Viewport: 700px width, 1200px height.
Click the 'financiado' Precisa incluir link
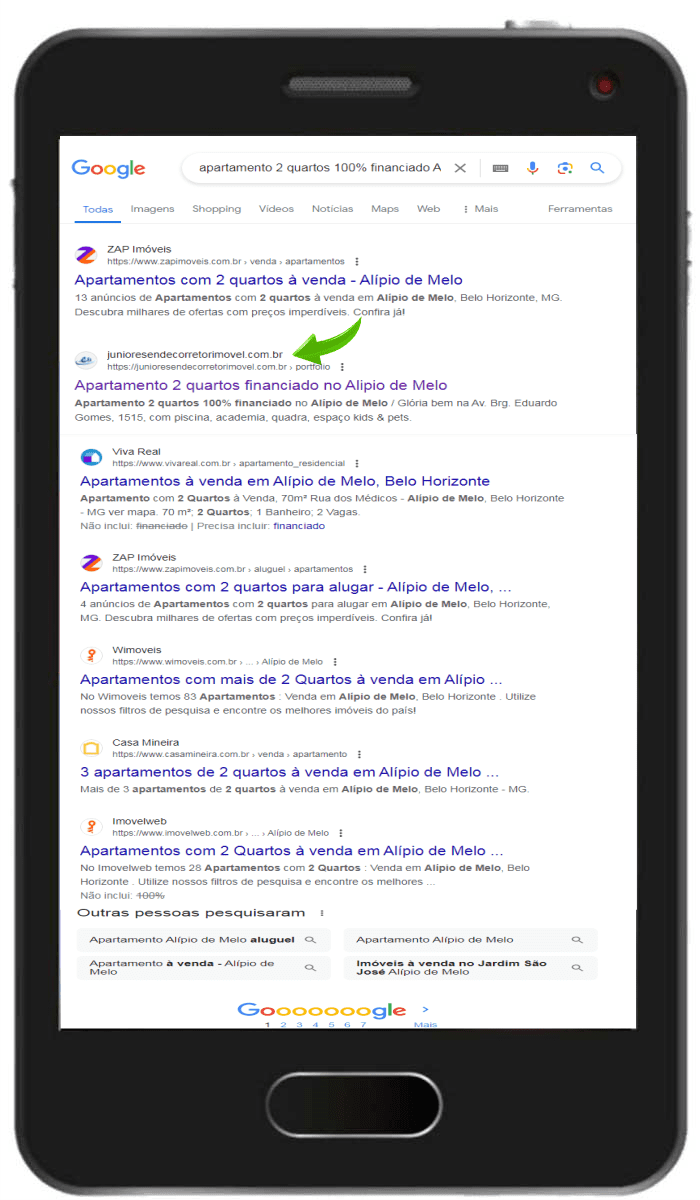point(299,526)
